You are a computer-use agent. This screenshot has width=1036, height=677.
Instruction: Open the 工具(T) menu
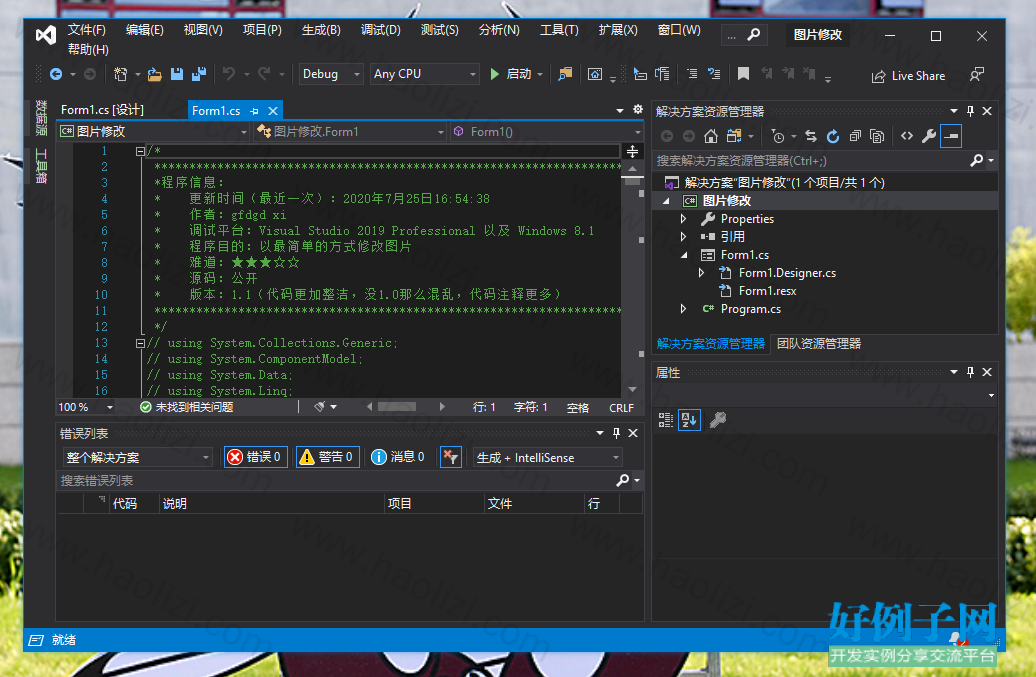click(x=559, y=30)
